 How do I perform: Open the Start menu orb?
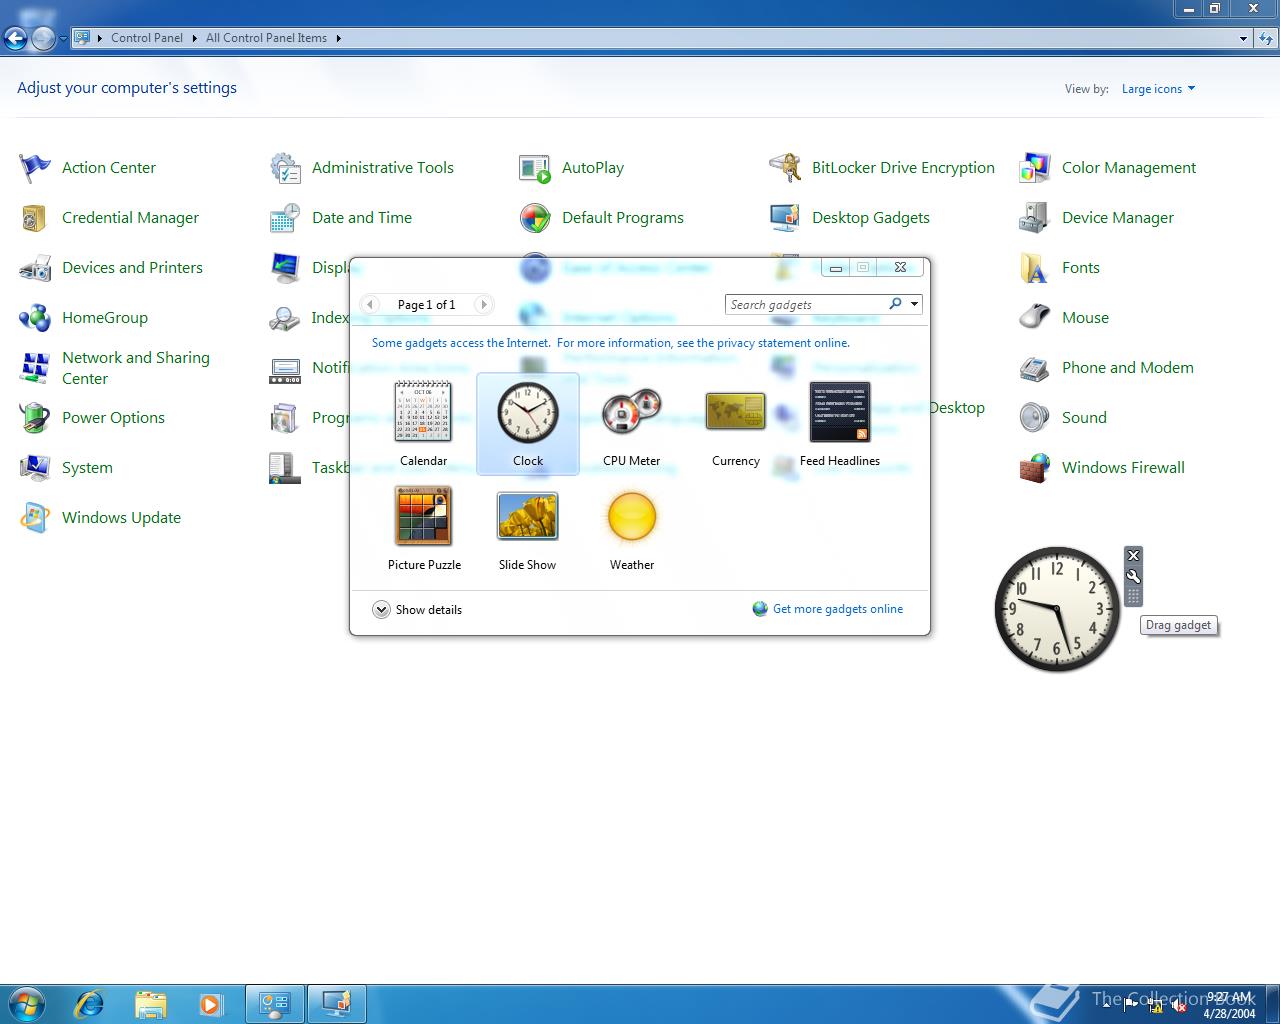pyautogui.click(x=27, y=1003)
